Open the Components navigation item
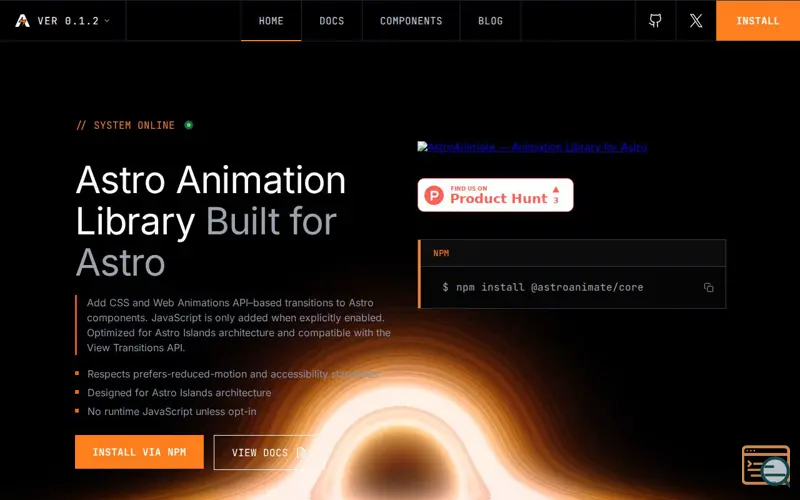The width and height of the screenshot is (800, 500). (411, 21)
